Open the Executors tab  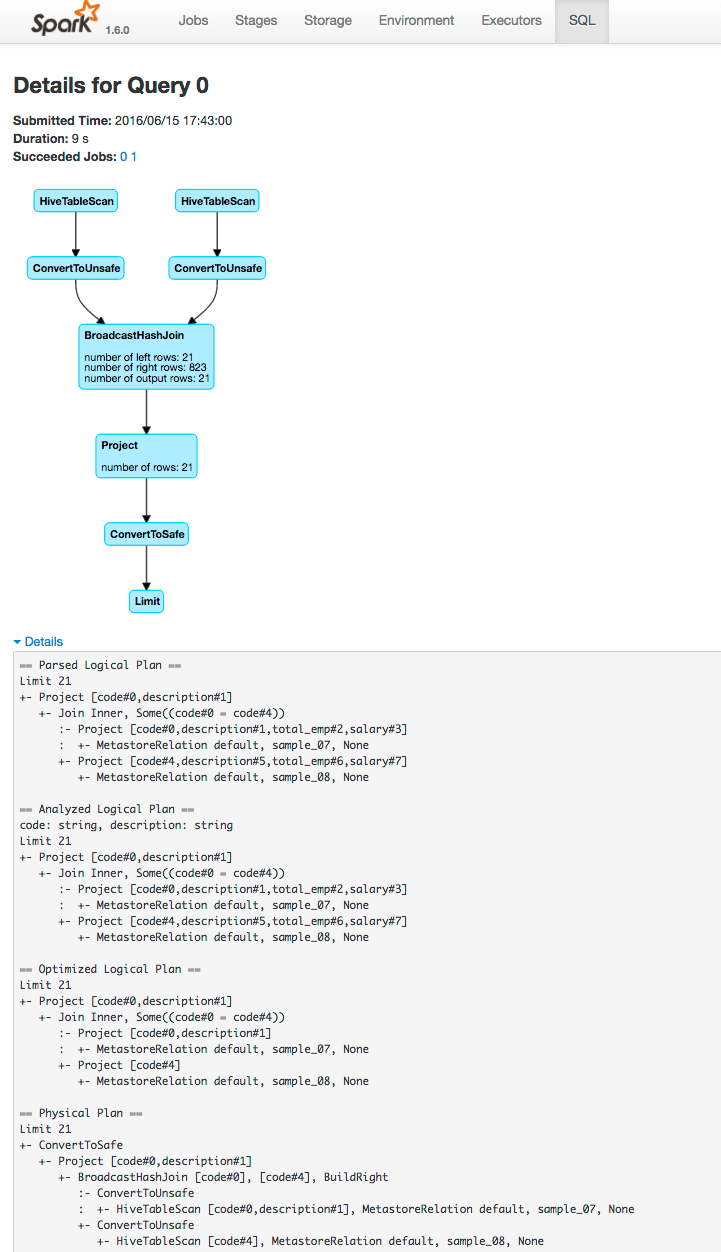[511, 20]
